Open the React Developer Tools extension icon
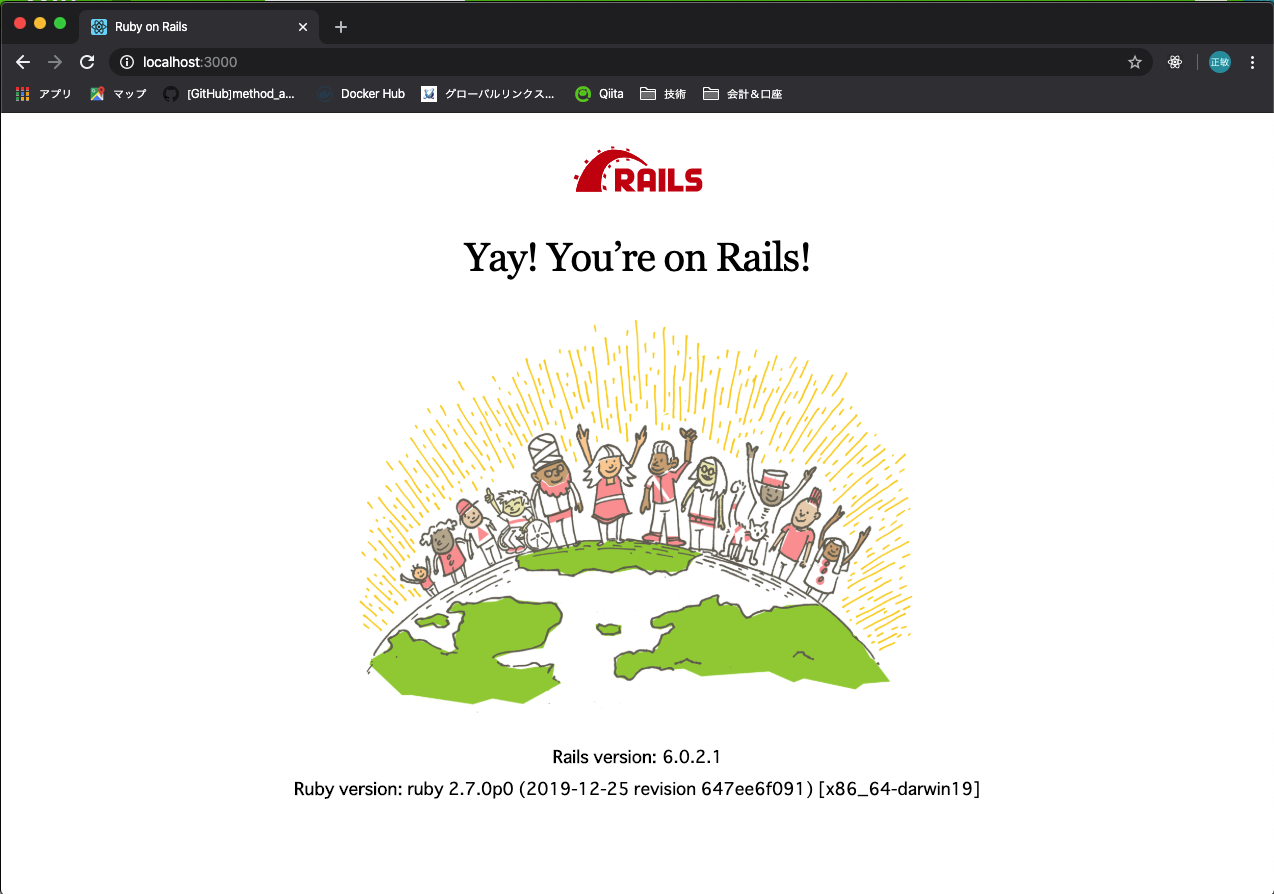Screen dimensions: 1274x894 (1175, 62)
